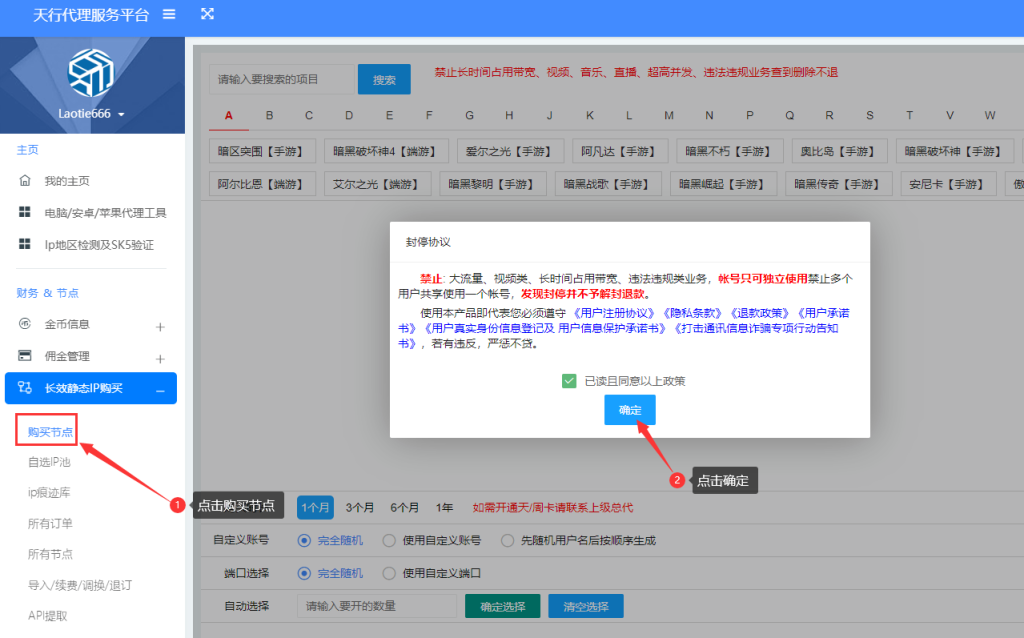
Task: Click the 金币信息 coin icon
Action: pyautogui.click(x=25, y=323)
